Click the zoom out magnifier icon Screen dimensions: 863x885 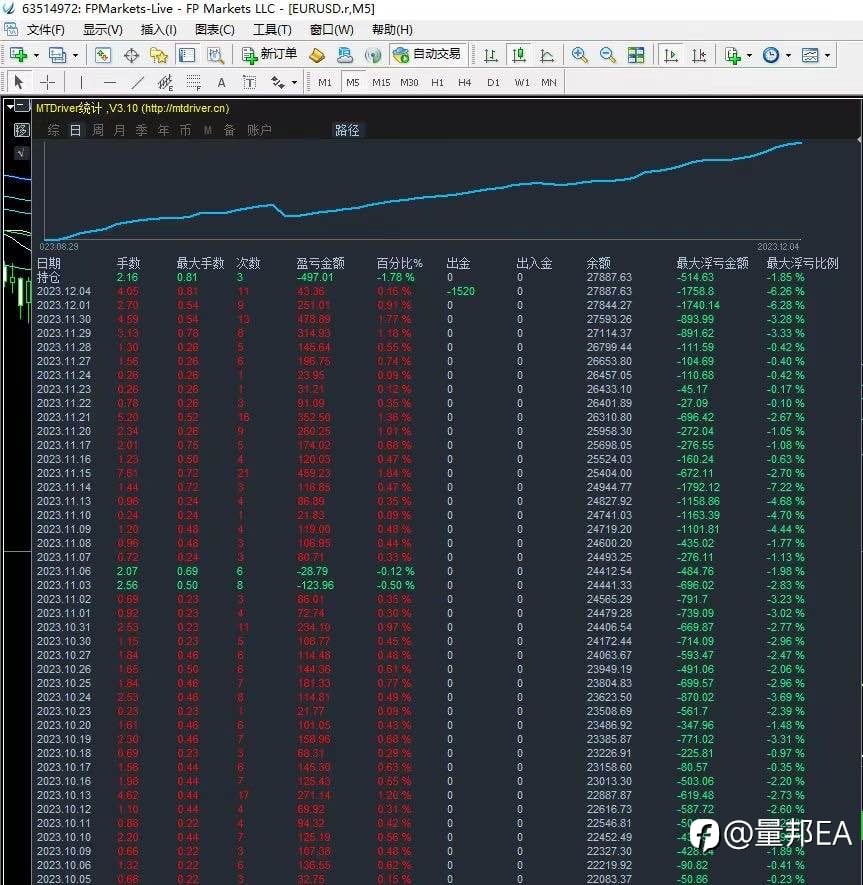[607, 55]
